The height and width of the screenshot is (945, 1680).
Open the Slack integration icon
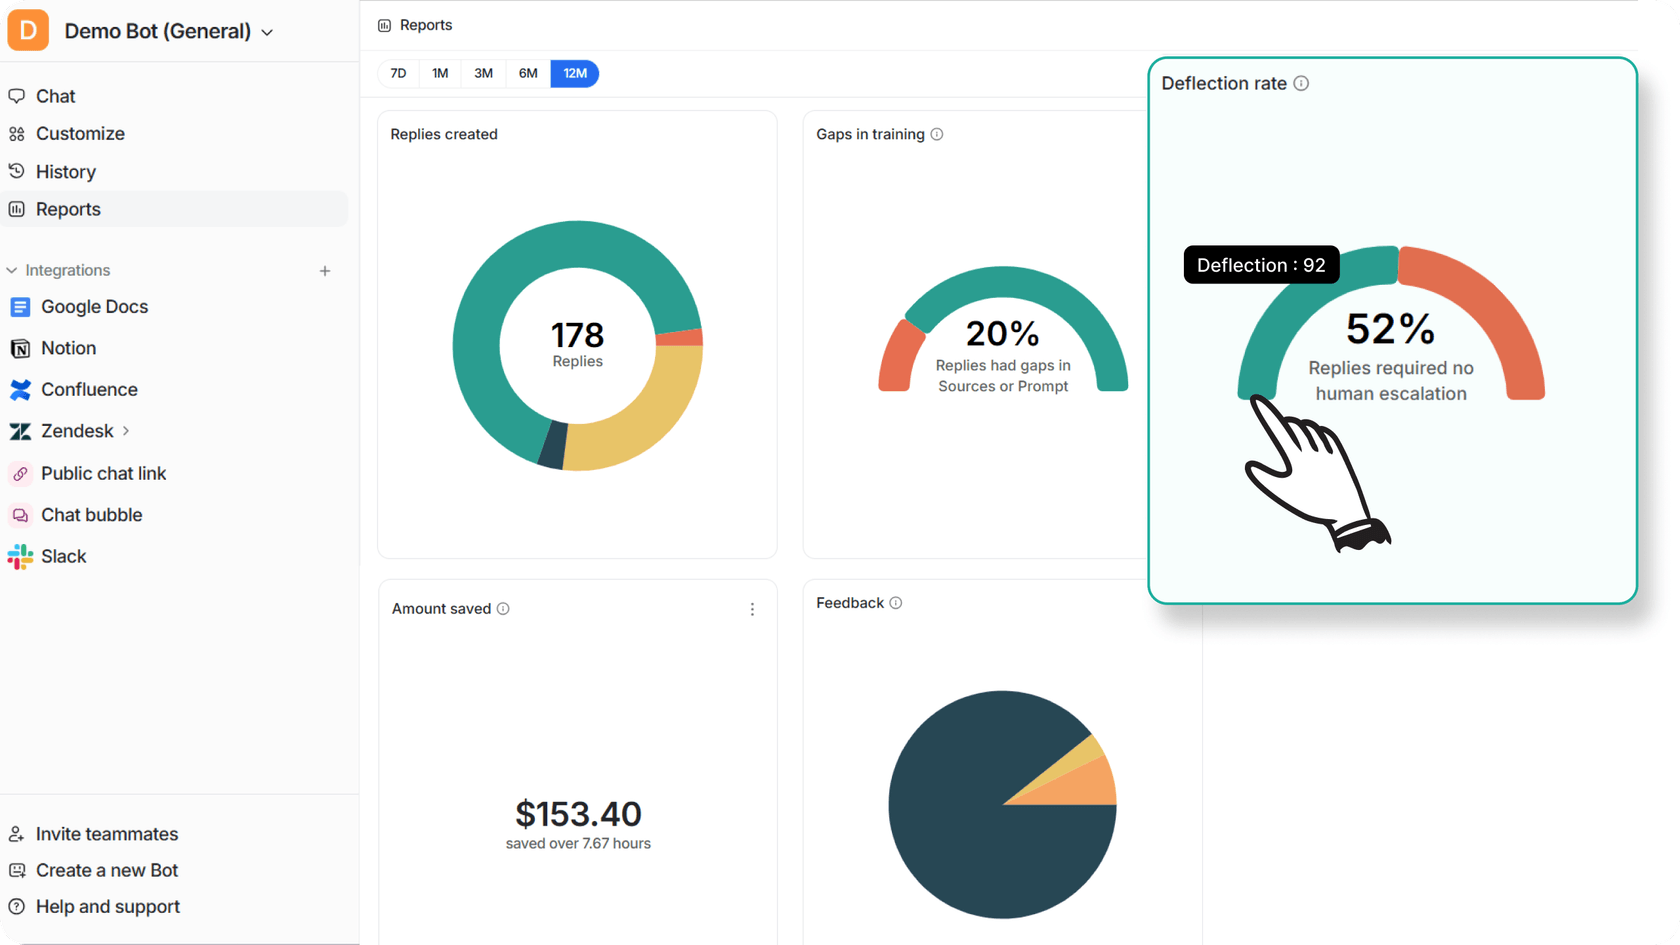[x=20, y=556]
